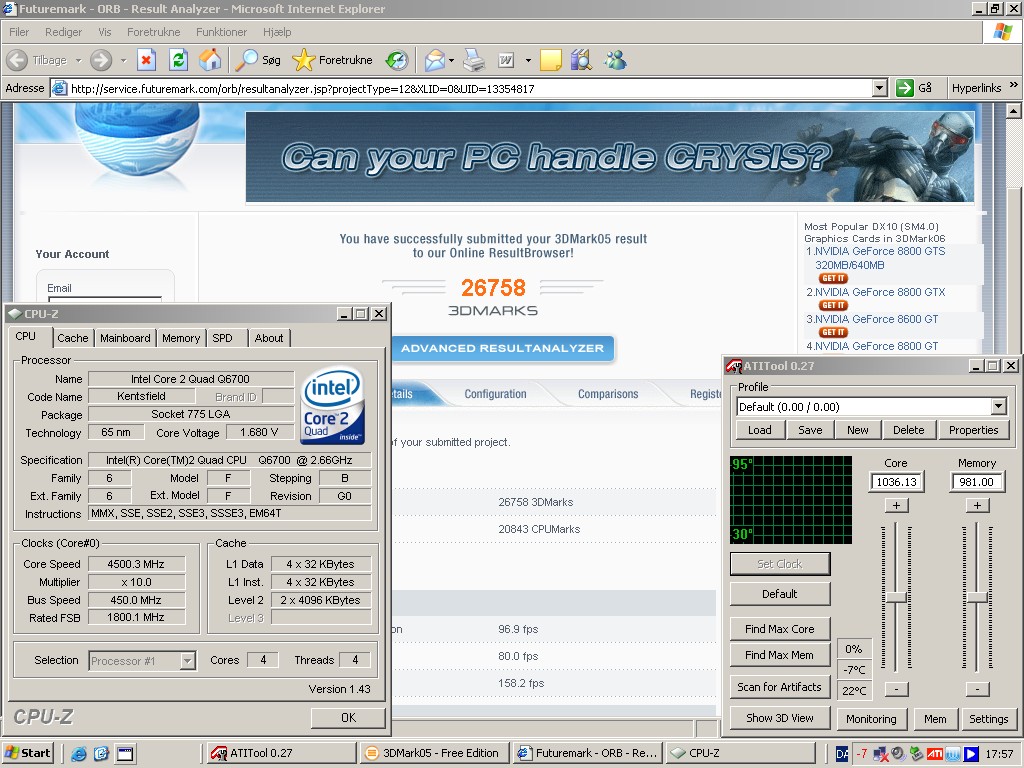Click the Mail envelope icon

pyautogui.click(x=434, y=61)
